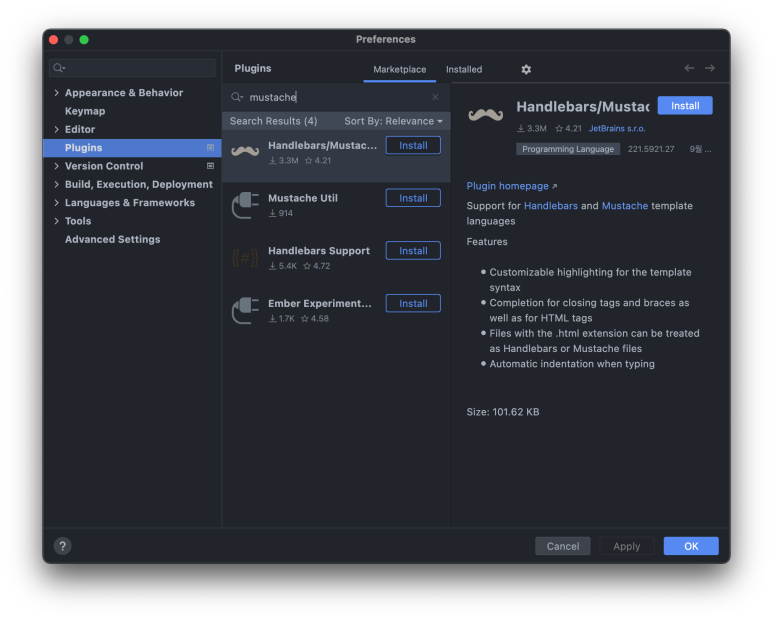Viewport: 773px width, 620px height.
Task: Navigate forward with the right arrow
Action: 709,68
